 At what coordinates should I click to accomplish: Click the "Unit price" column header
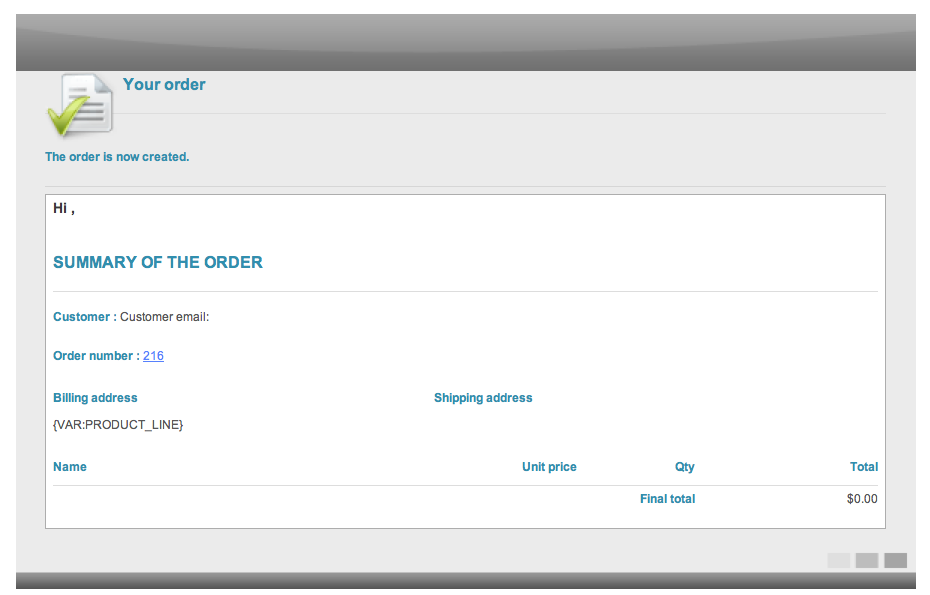click(x=549, y=467)
